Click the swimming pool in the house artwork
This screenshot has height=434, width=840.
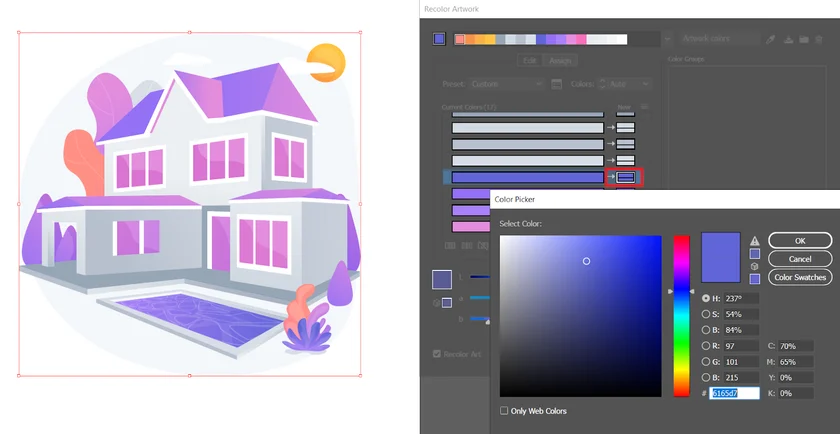pos(198,318)
